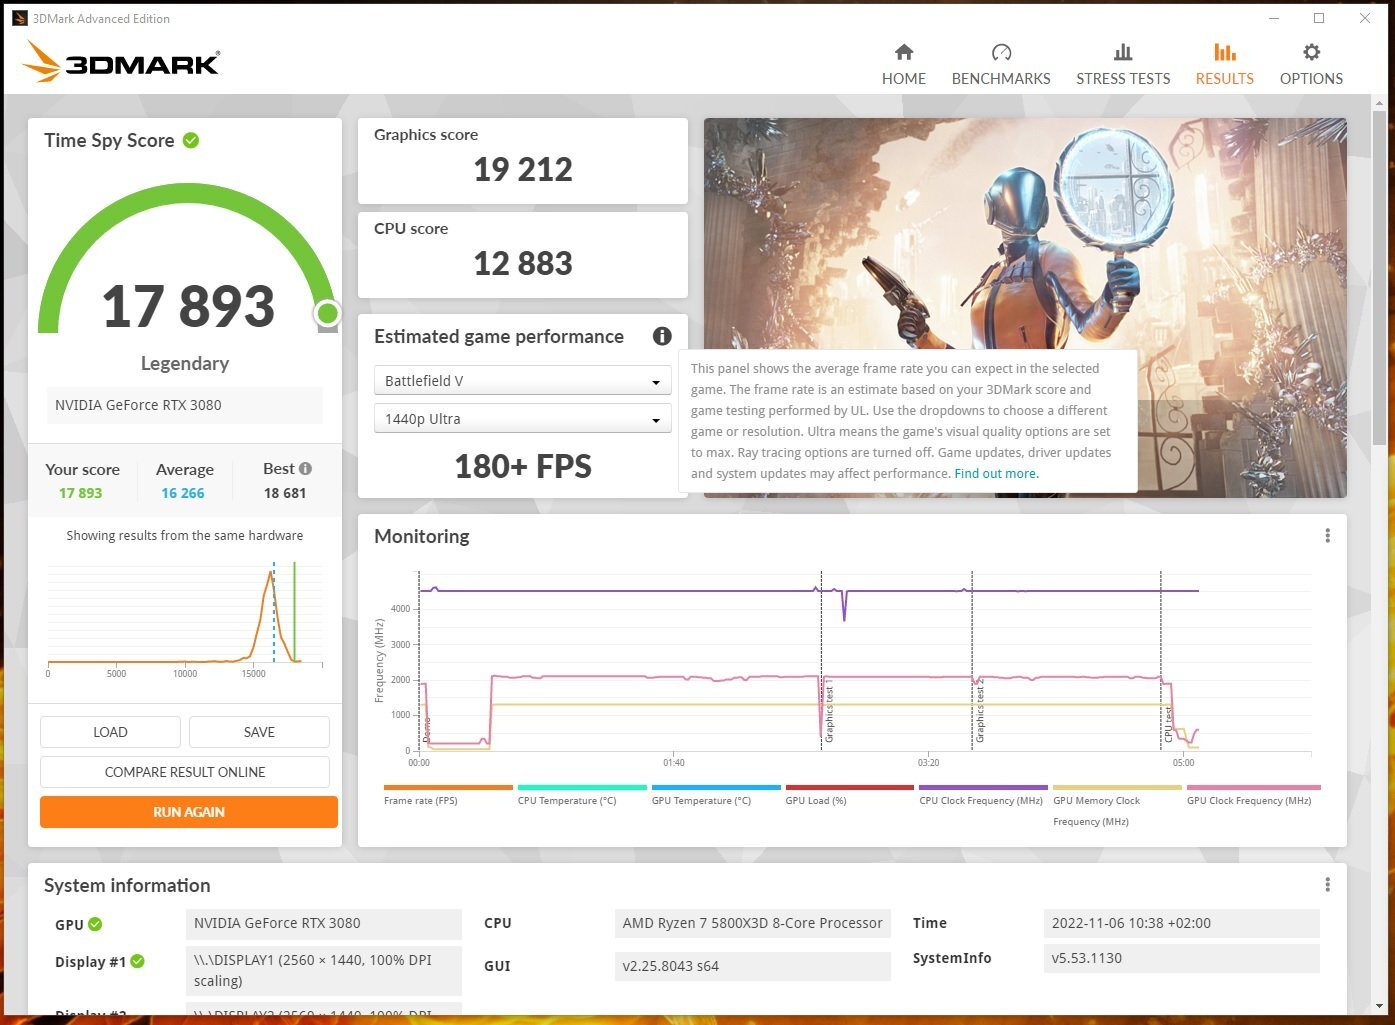Switch to STRESS TESTS tab
The width and height of the screenshot is (1395, 1025).
point(1123,65)
